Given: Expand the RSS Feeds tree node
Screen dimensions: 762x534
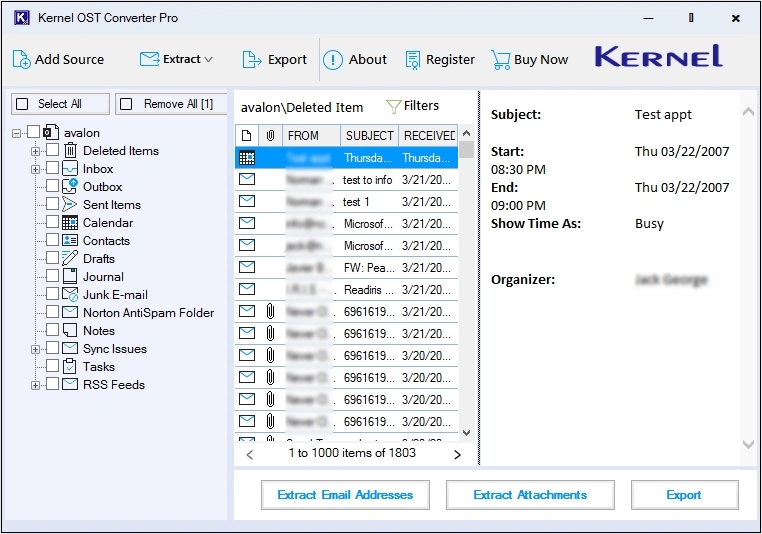Looking at the screenshot, I should [36, 385].
